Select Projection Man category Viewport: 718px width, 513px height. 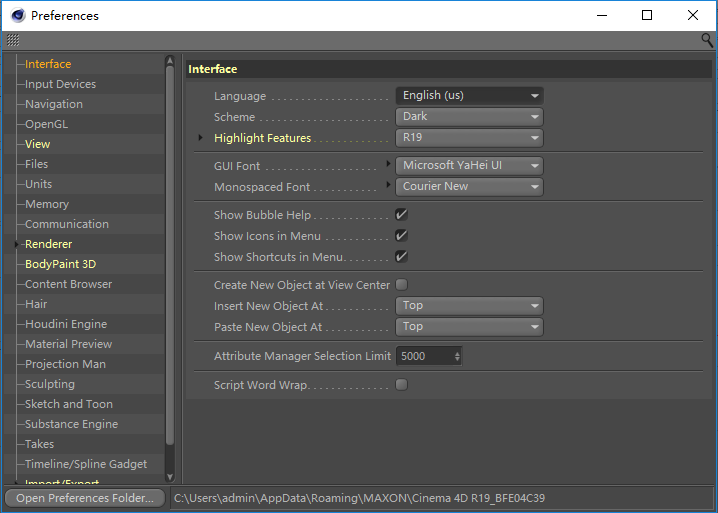[x=65, y=364]
